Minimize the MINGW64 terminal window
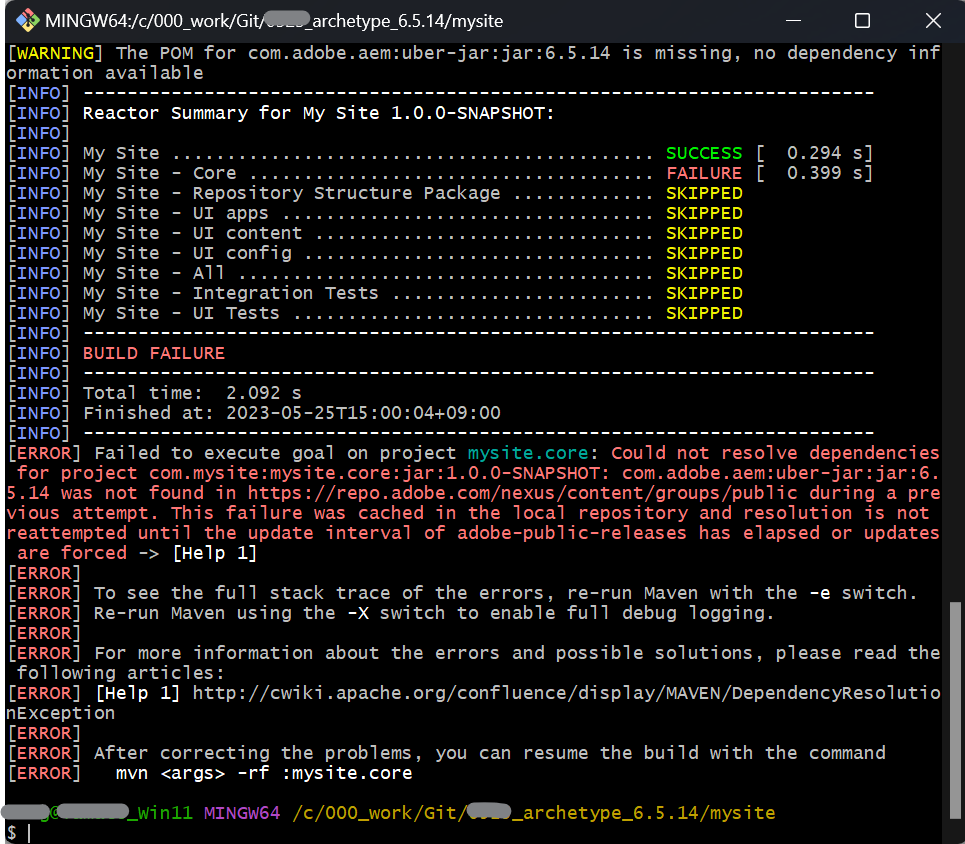Image resolution: width=965 pixels, height=844 pixels. 793,20
